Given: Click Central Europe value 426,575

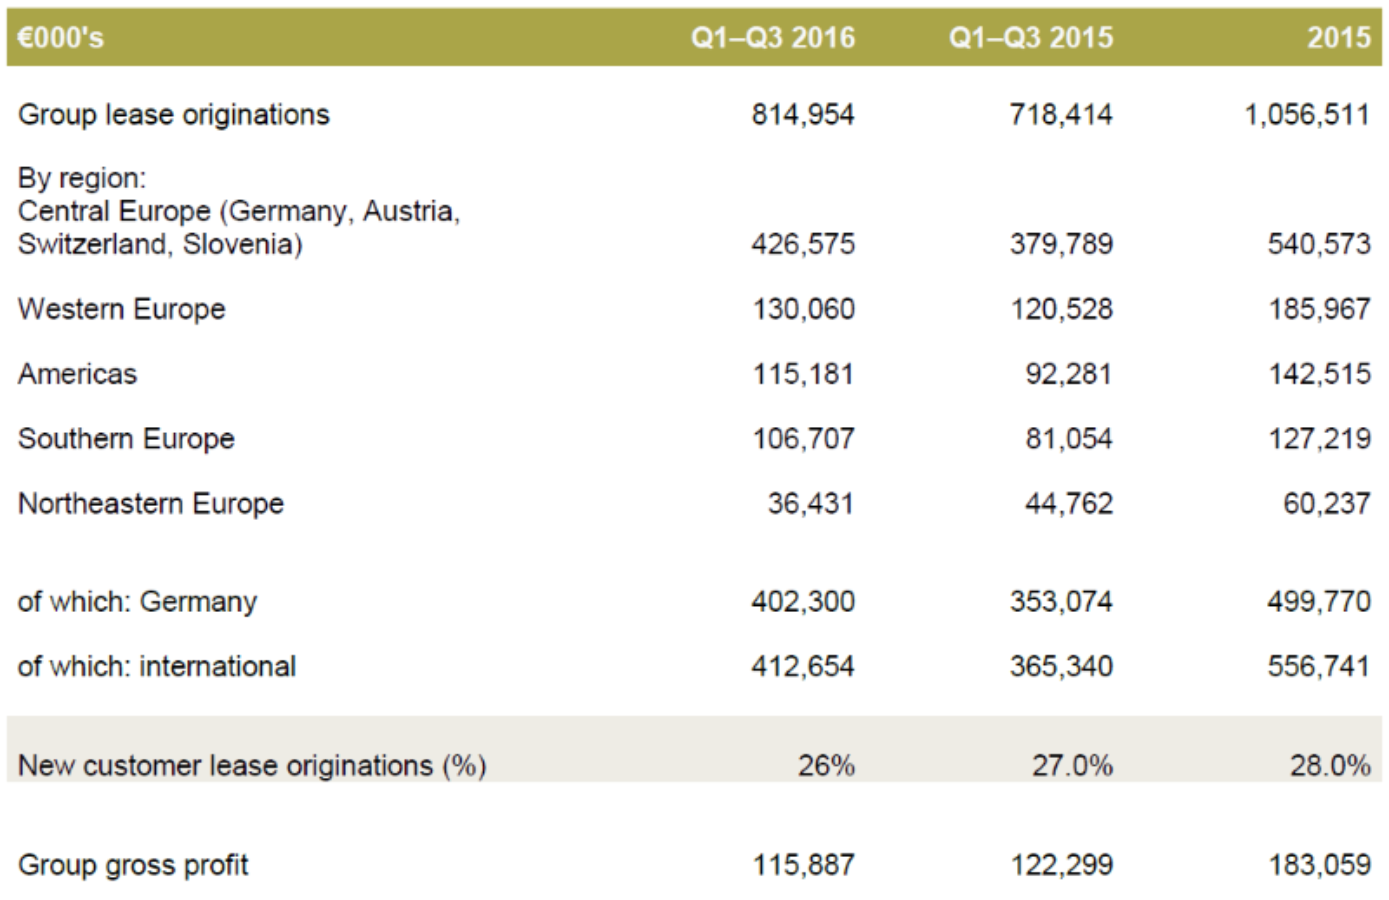Looking at the screenshot, I should click(803, 244).
